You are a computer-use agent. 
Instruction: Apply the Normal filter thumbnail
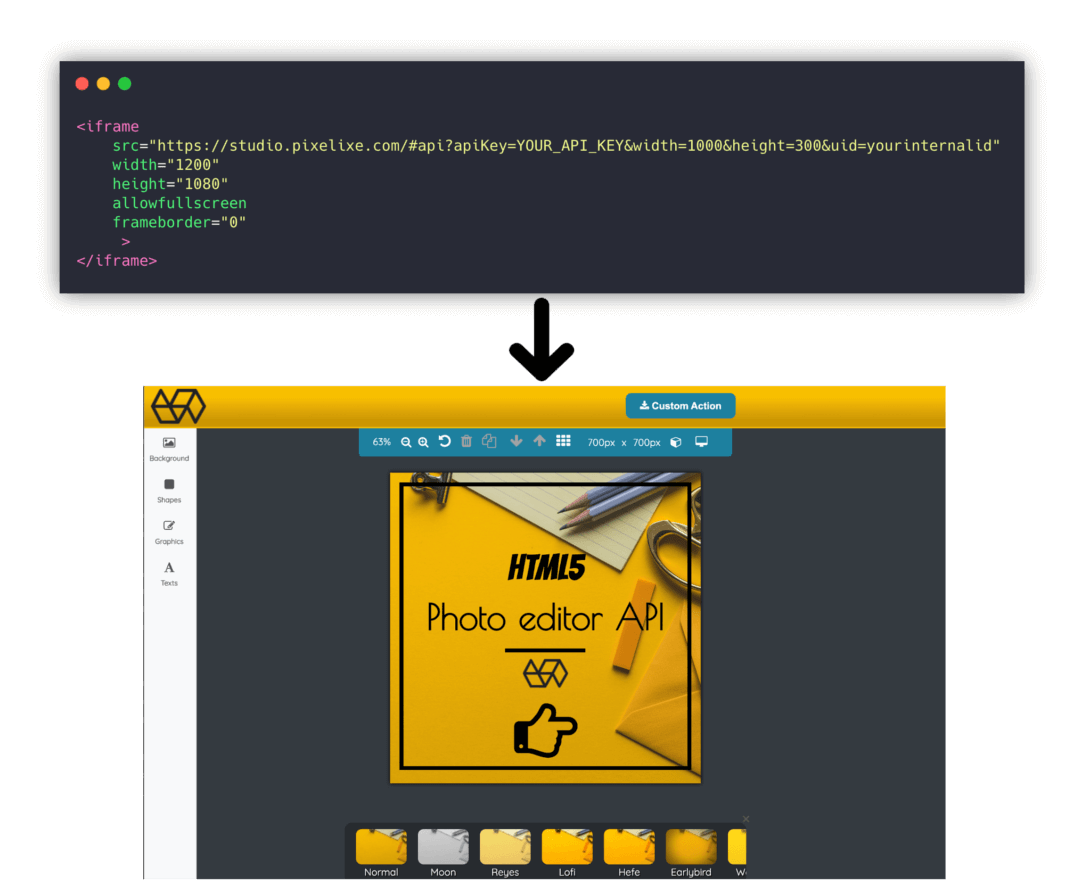point(381,845)
